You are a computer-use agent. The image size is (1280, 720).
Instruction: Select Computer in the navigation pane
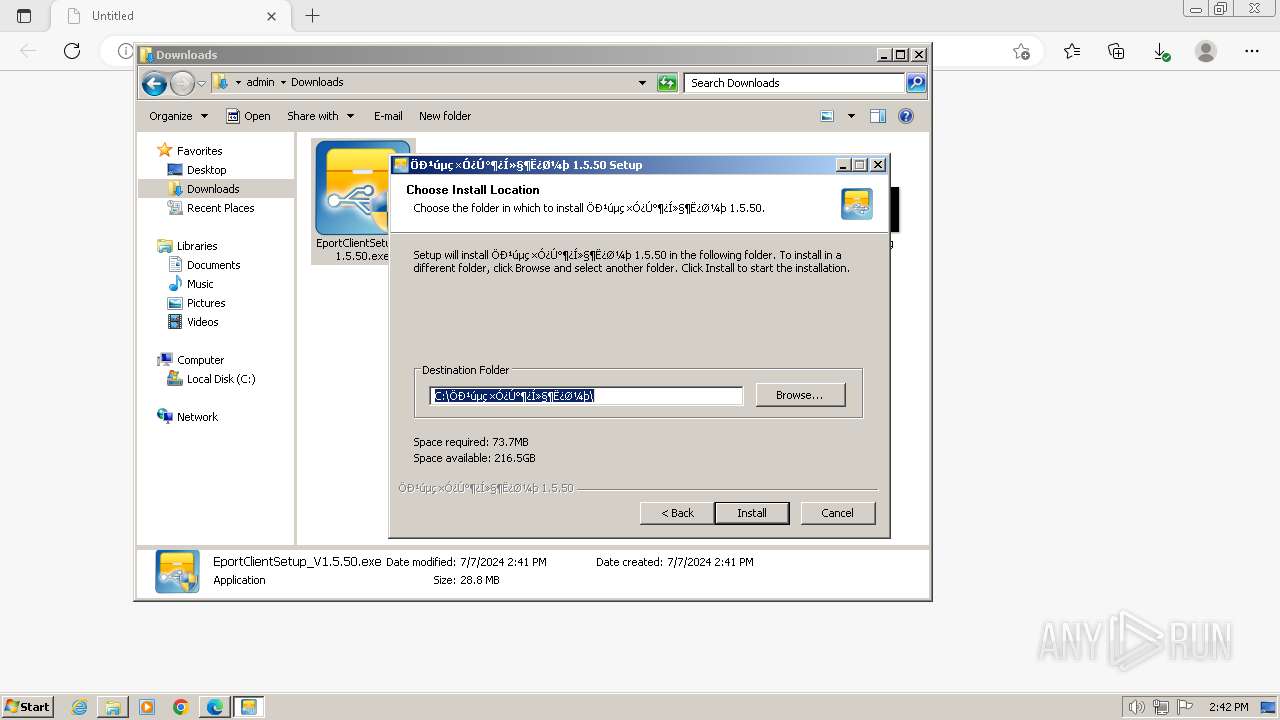[x=200, y=360]
